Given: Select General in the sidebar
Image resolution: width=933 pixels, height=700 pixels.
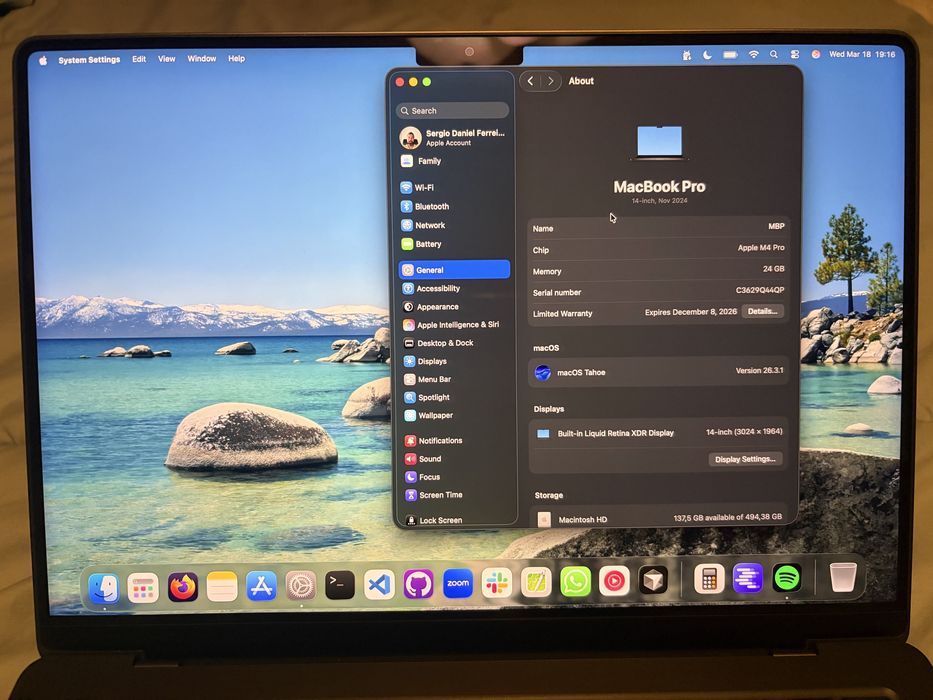Looking at the screenshot, I should click(x=454, y=270).
